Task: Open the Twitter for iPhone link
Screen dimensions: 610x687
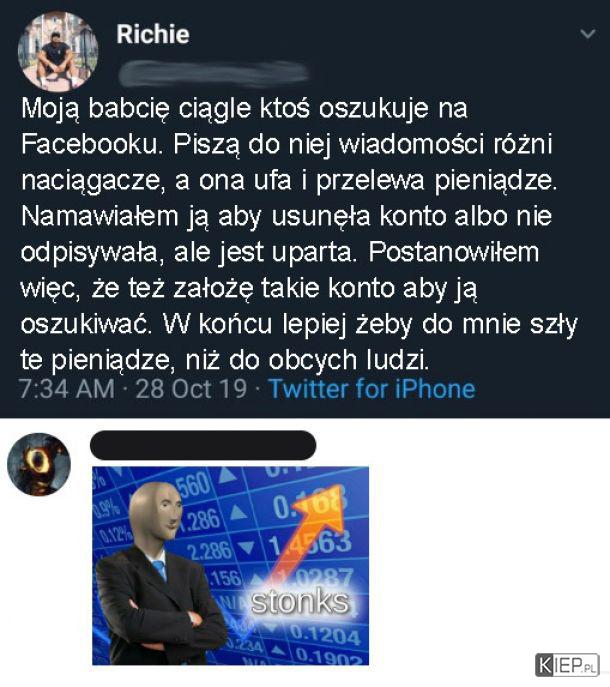Action: (372, 389)
